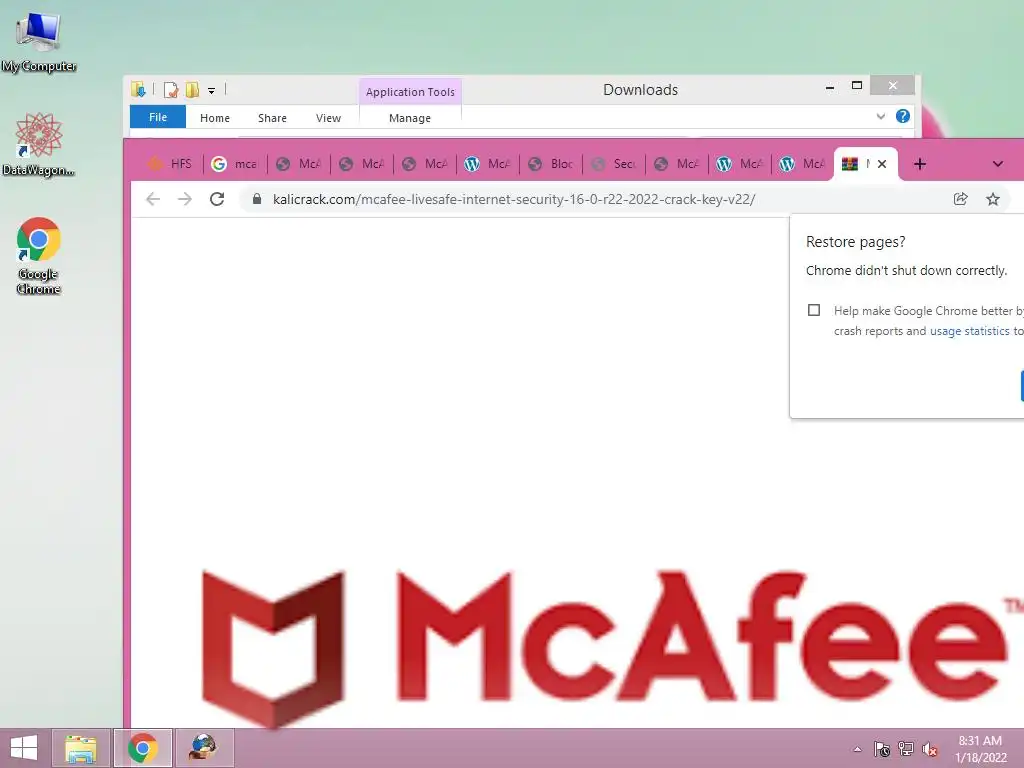Click the kalicrack.com URL address bar
1024x768 pixels.
514,199
